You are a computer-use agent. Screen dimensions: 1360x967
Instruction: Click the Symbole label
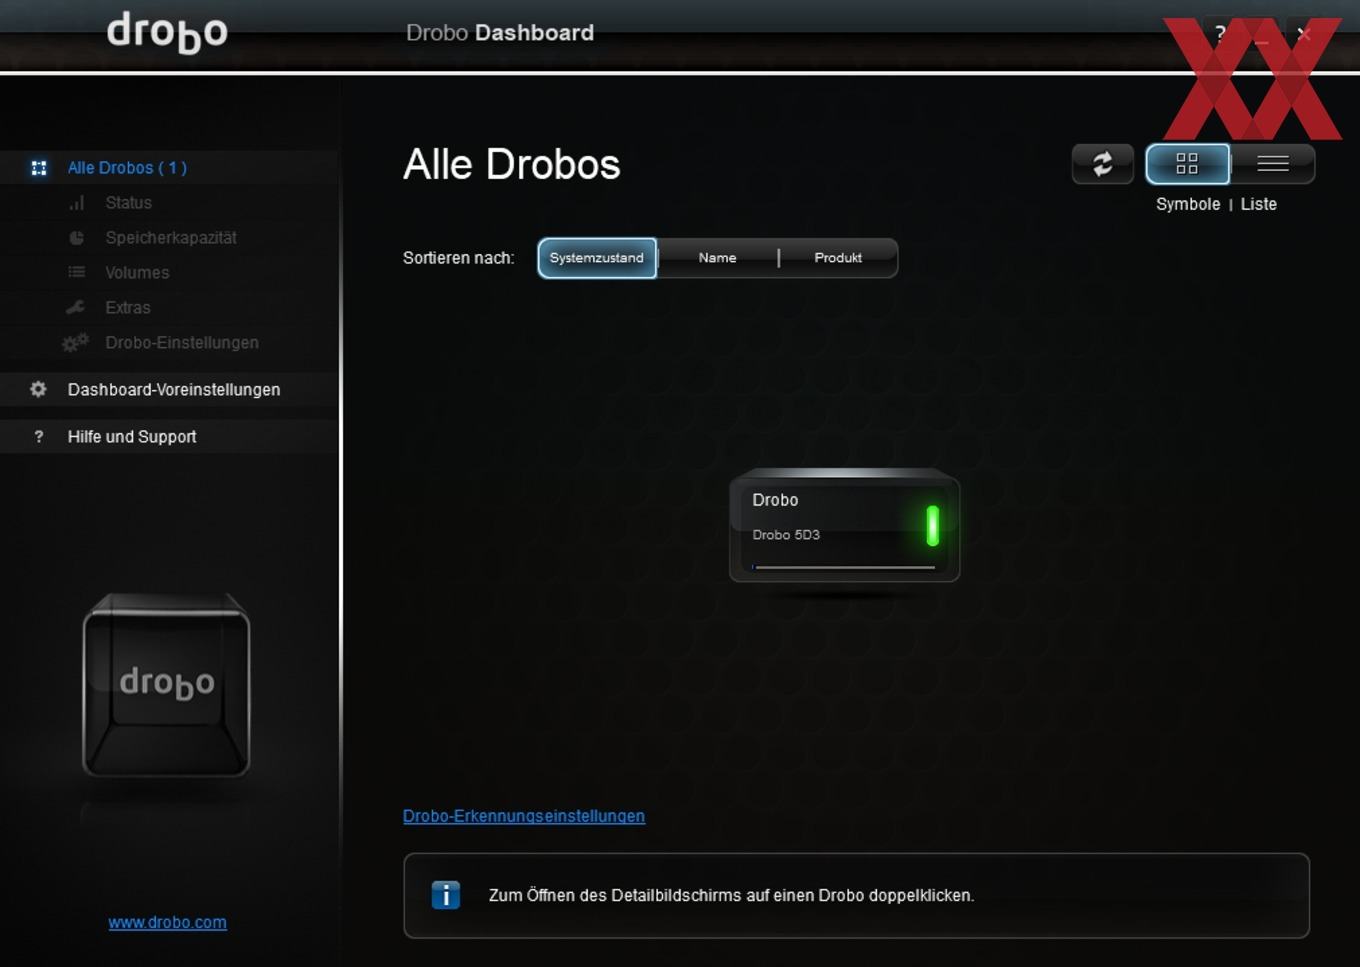pos(1188,204)
